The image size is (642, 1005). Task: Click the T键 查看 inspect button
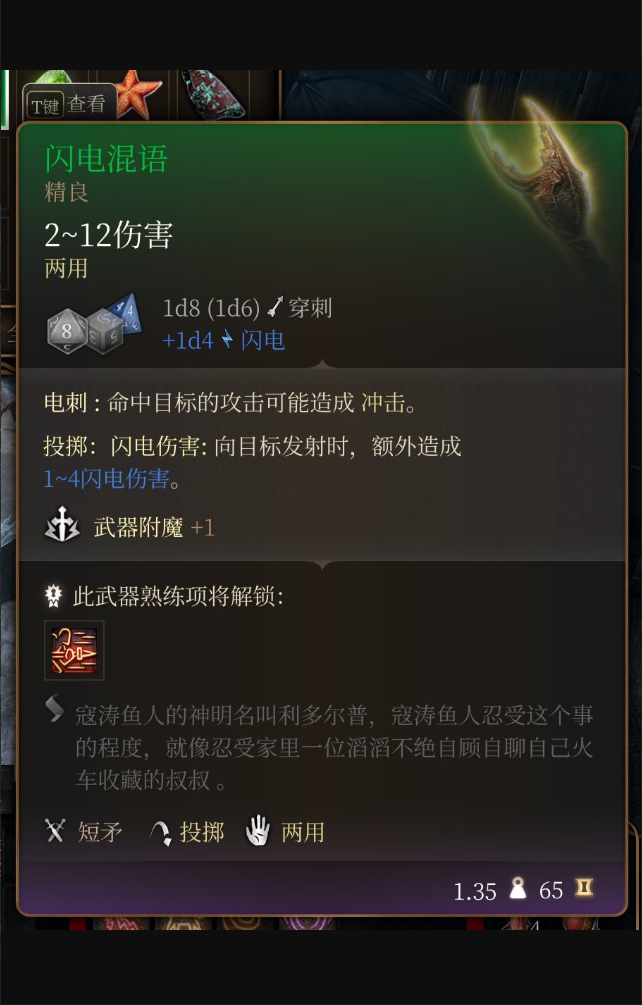click(x=70, y=104)
